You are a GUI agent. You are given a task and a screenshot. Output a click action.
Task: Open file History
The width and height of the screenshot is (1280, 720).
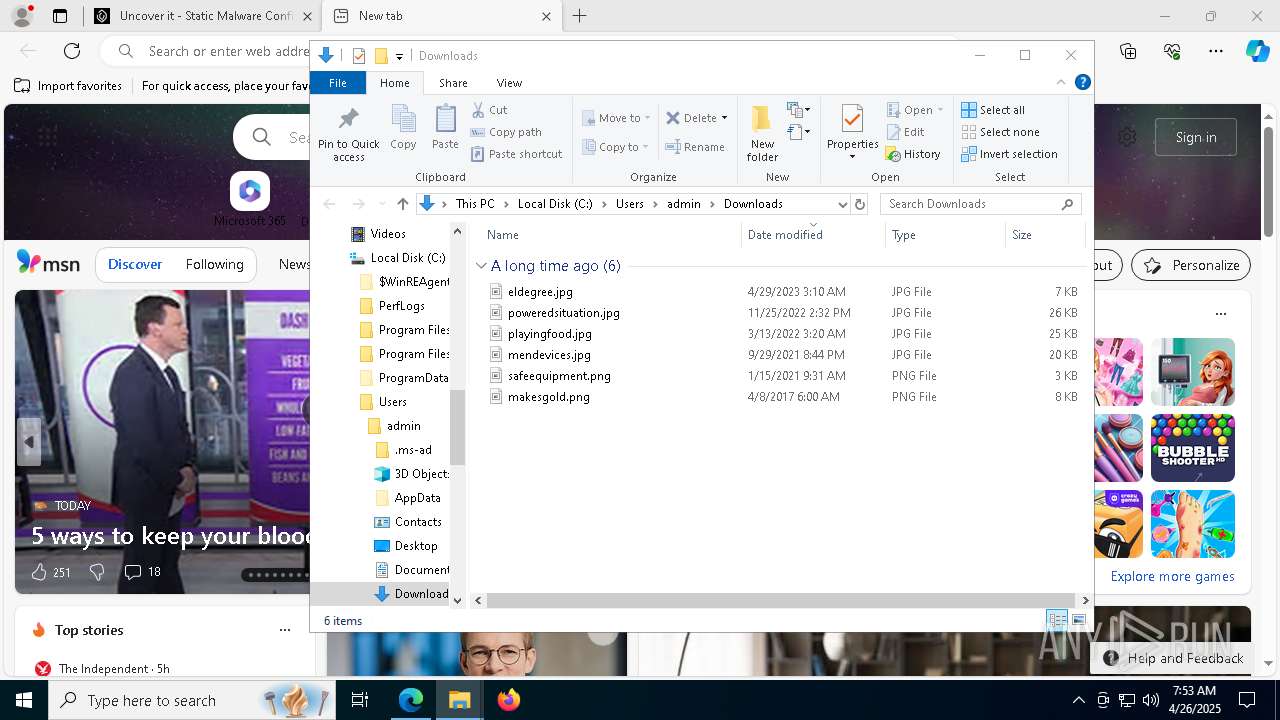[913, 154]
